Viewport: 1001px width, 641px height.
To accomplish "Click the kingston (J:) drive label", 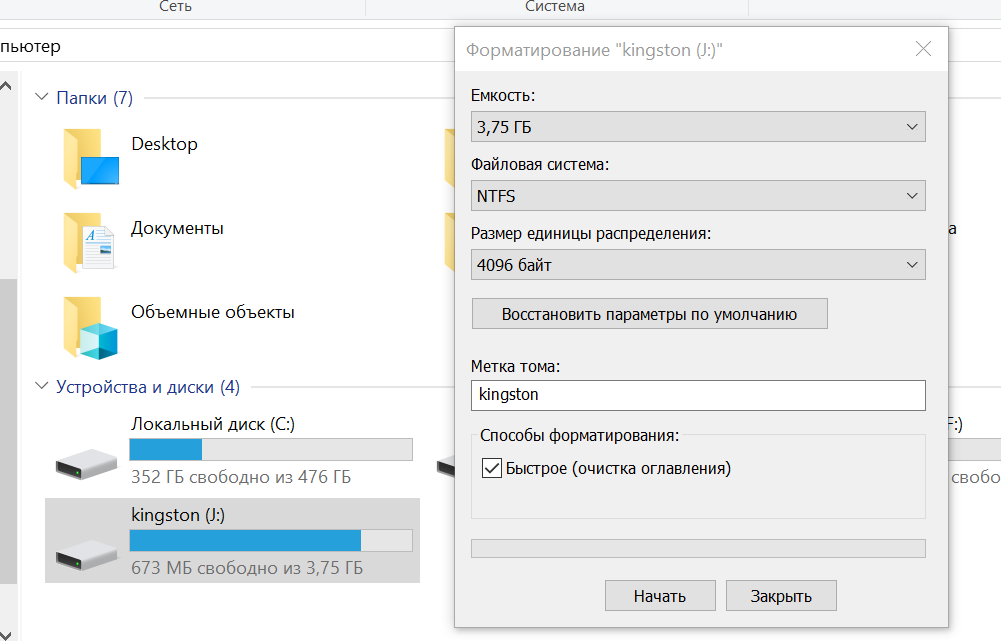I will pyautogui.click(x=178, y=515).
